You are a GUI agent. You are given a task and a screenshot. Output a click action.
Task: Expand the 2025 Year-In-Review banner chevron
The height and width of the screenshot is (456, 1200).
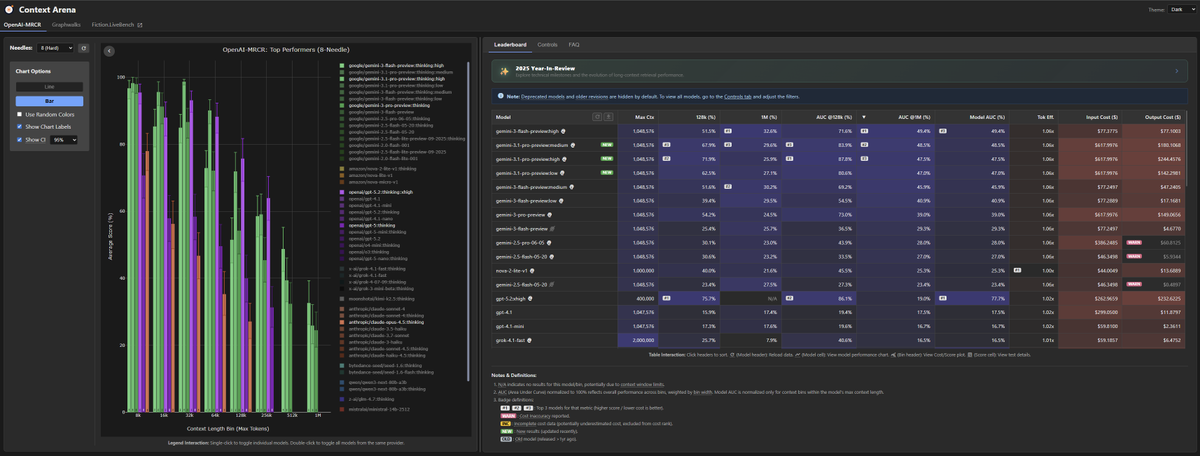[x=1177, y=72]
